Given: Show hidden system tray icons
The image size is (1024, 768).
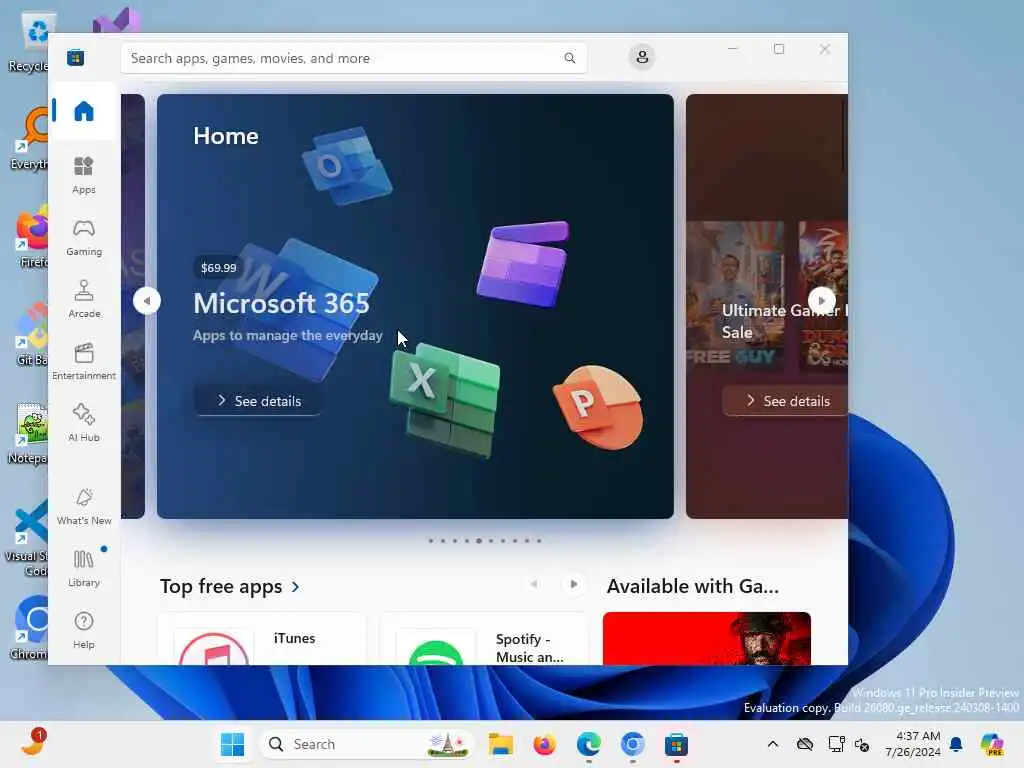Looking at the screenshot, I should point(773,744).
